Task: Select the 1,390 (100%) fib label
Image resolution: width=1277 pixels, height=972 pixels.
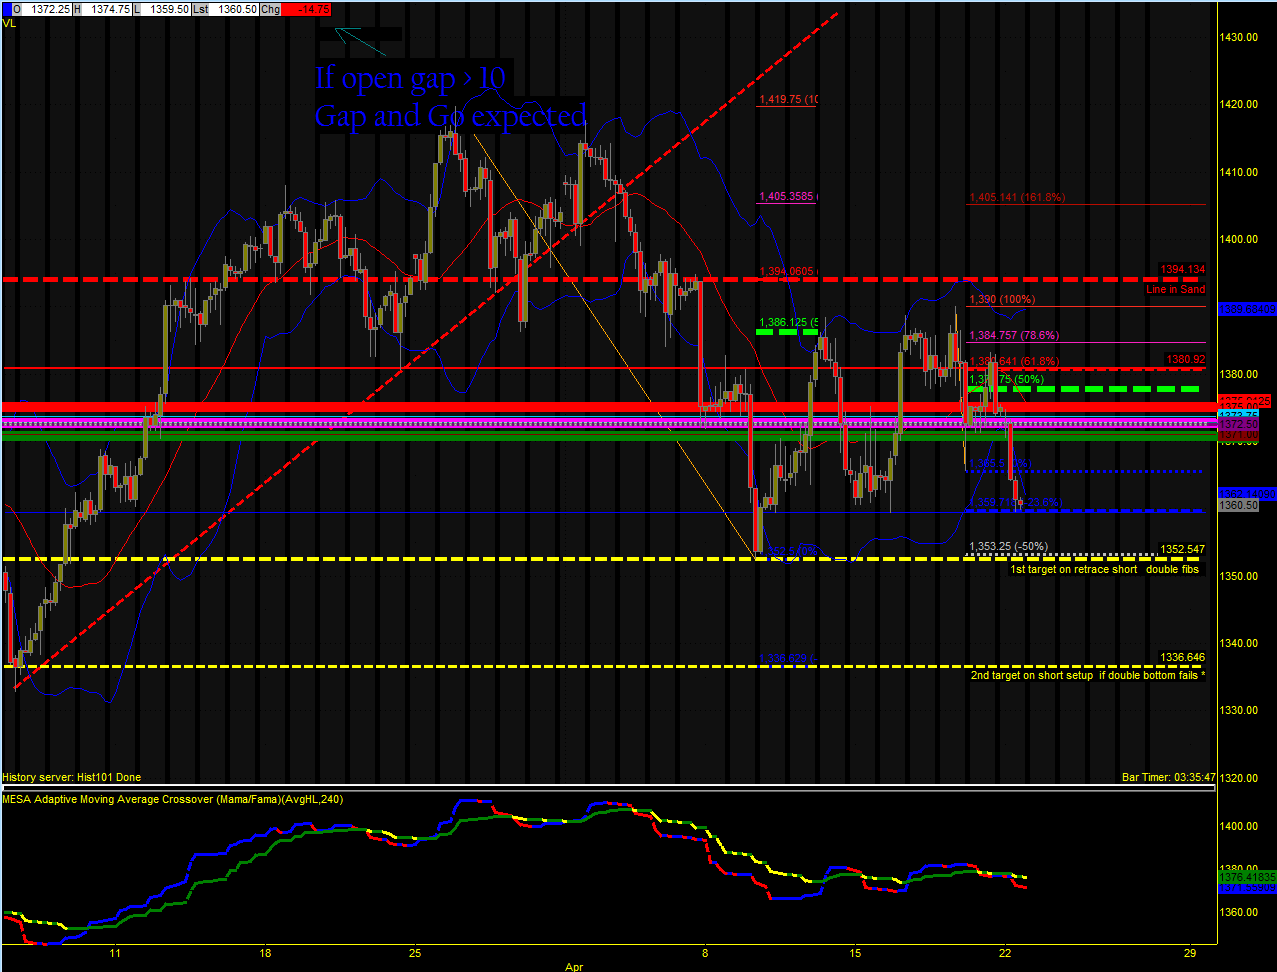Action: [1001, 300]
